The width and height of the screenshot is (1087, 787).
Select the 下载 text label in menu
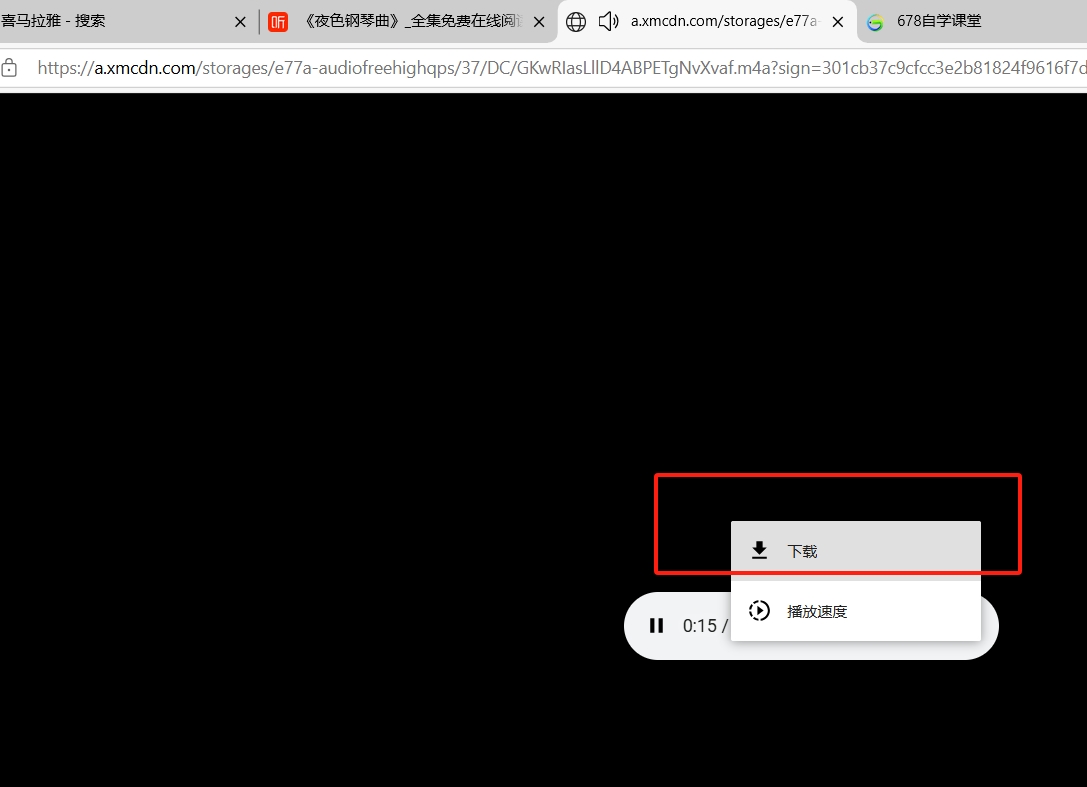[802, 551]
